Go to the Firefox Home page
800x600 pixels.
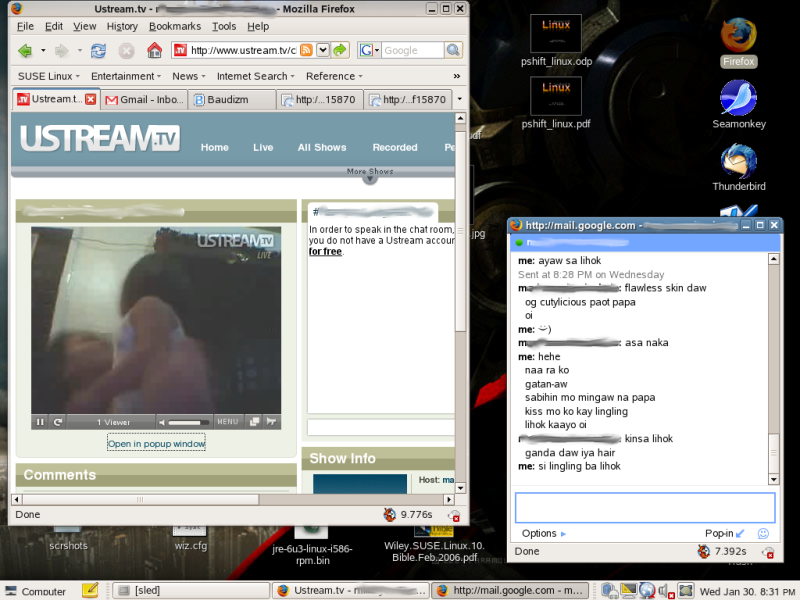pyautogui.click(x=154, y=50)
